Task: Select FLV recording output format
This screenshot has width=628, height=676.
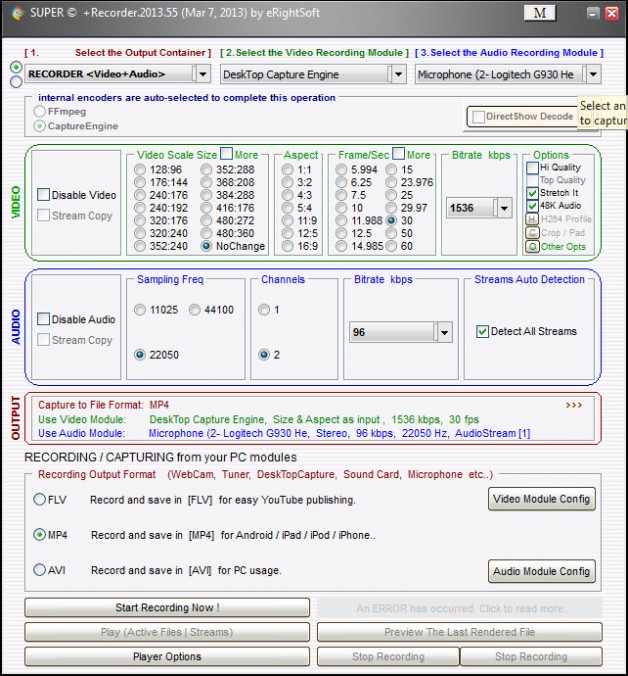Action: [x=40, y=499]
